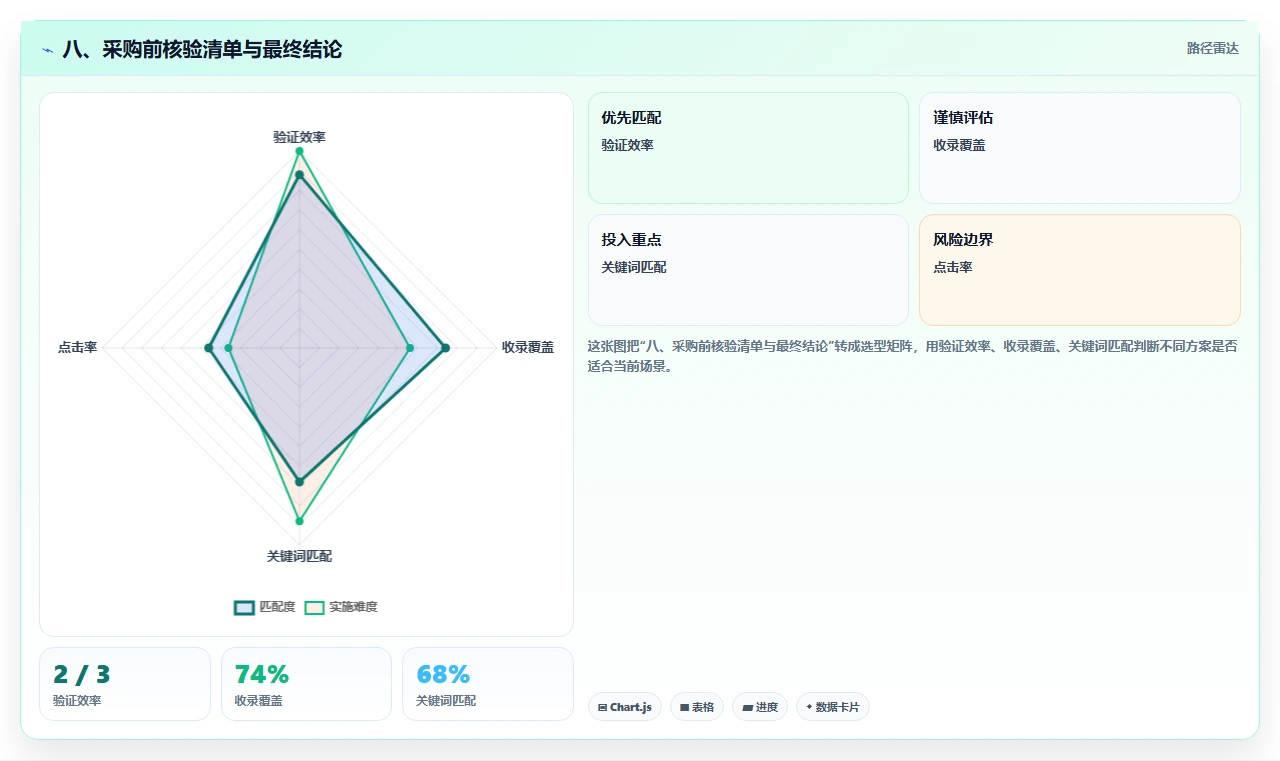Click 验证效率 caption under 2 / 3

tap(77, 701)
